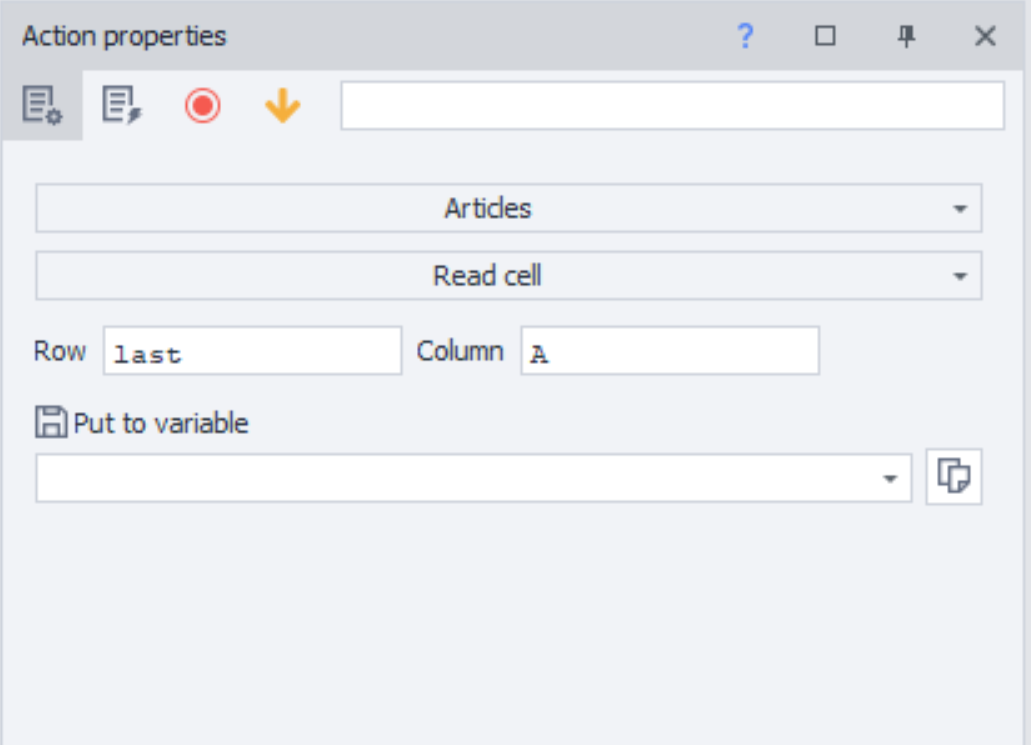Focus the Row field containing "last"

pos(252,351)
